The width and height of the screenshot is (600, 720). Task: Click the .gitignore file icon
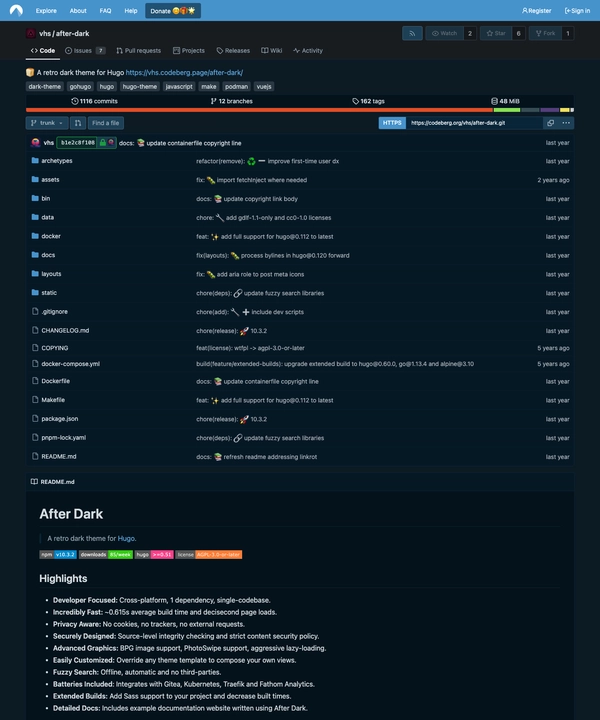(35, 311)
